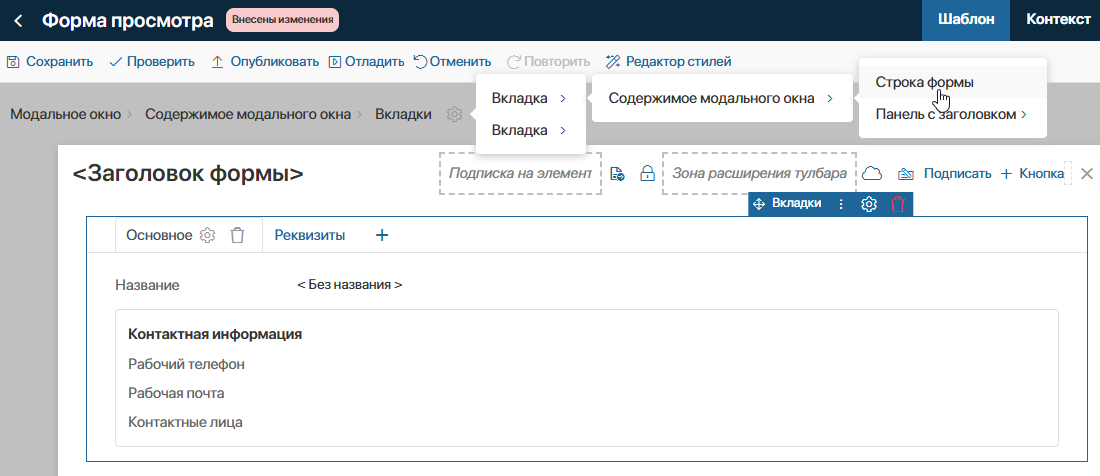1100x476 pixels.
Task: Add a new tab with the plus icon
Action: (x=382, y=236)
